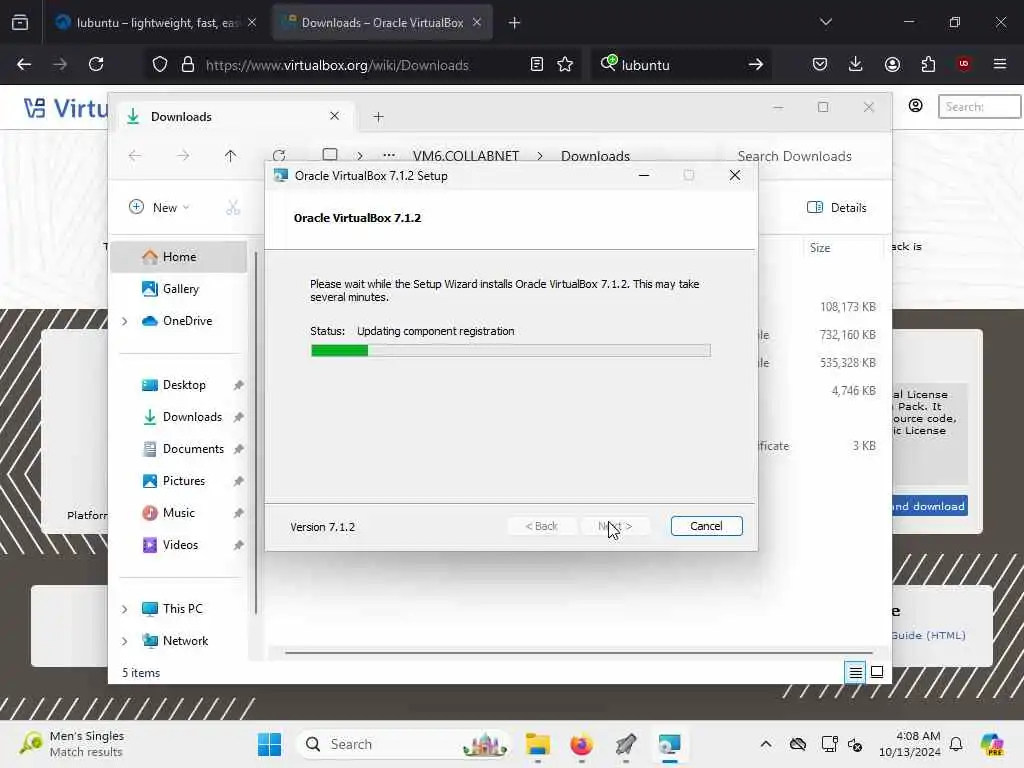Click the uBlock Origin extension icon
Image resolution: width=1024 pixels, height=768 pixels.
(x=964, y=64)
